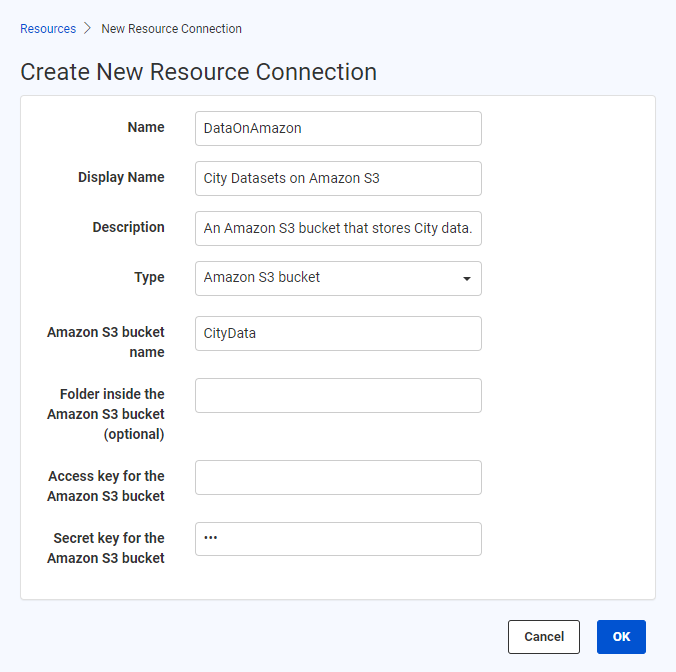676x672 pixels.
Task: Confirm the form with the OK button
Action: 621,637
